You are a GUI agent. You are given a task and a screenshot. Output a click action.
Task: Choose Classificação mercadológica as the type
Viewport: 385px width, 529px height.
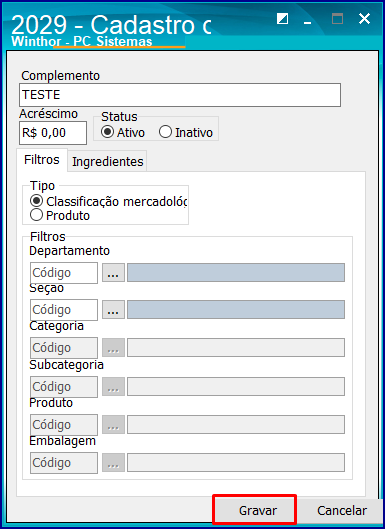coord(108,201)
